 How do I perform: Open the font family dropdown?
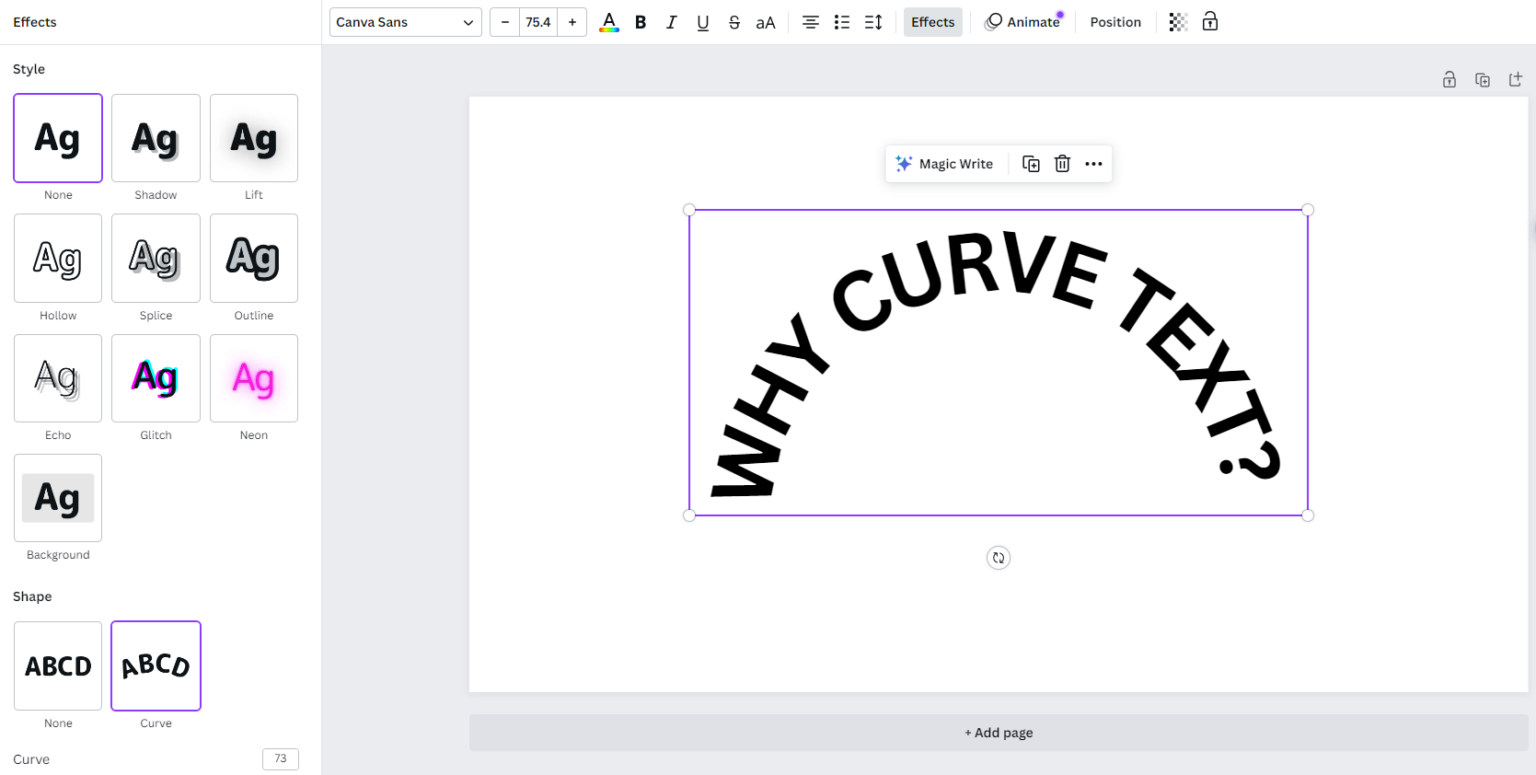[405, 21]
